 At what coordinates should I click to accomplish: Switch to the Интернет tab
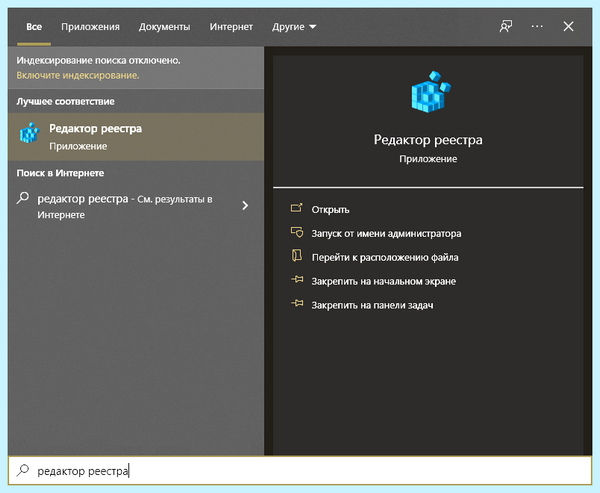(231, 27)
